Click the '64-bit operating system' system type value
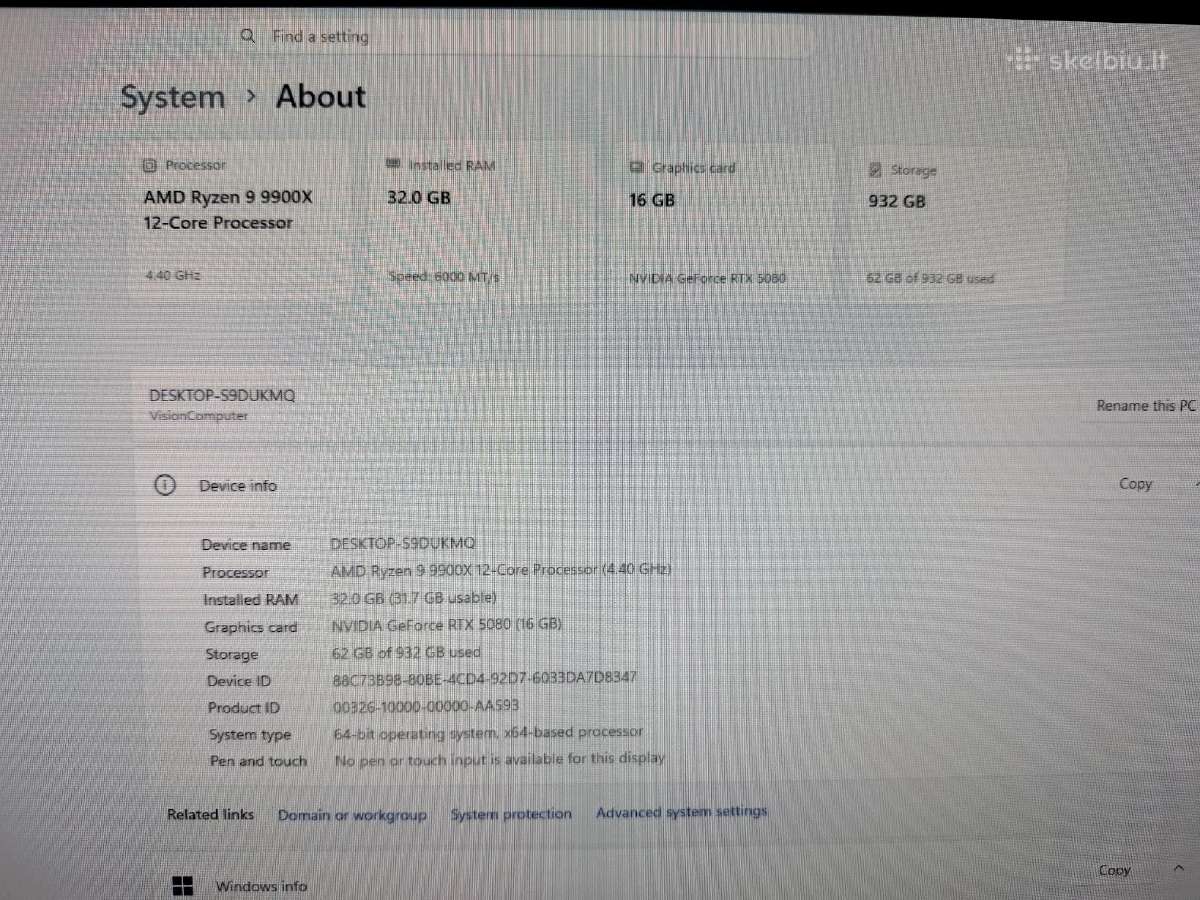 pyautogui.click(x=488, y=733)
